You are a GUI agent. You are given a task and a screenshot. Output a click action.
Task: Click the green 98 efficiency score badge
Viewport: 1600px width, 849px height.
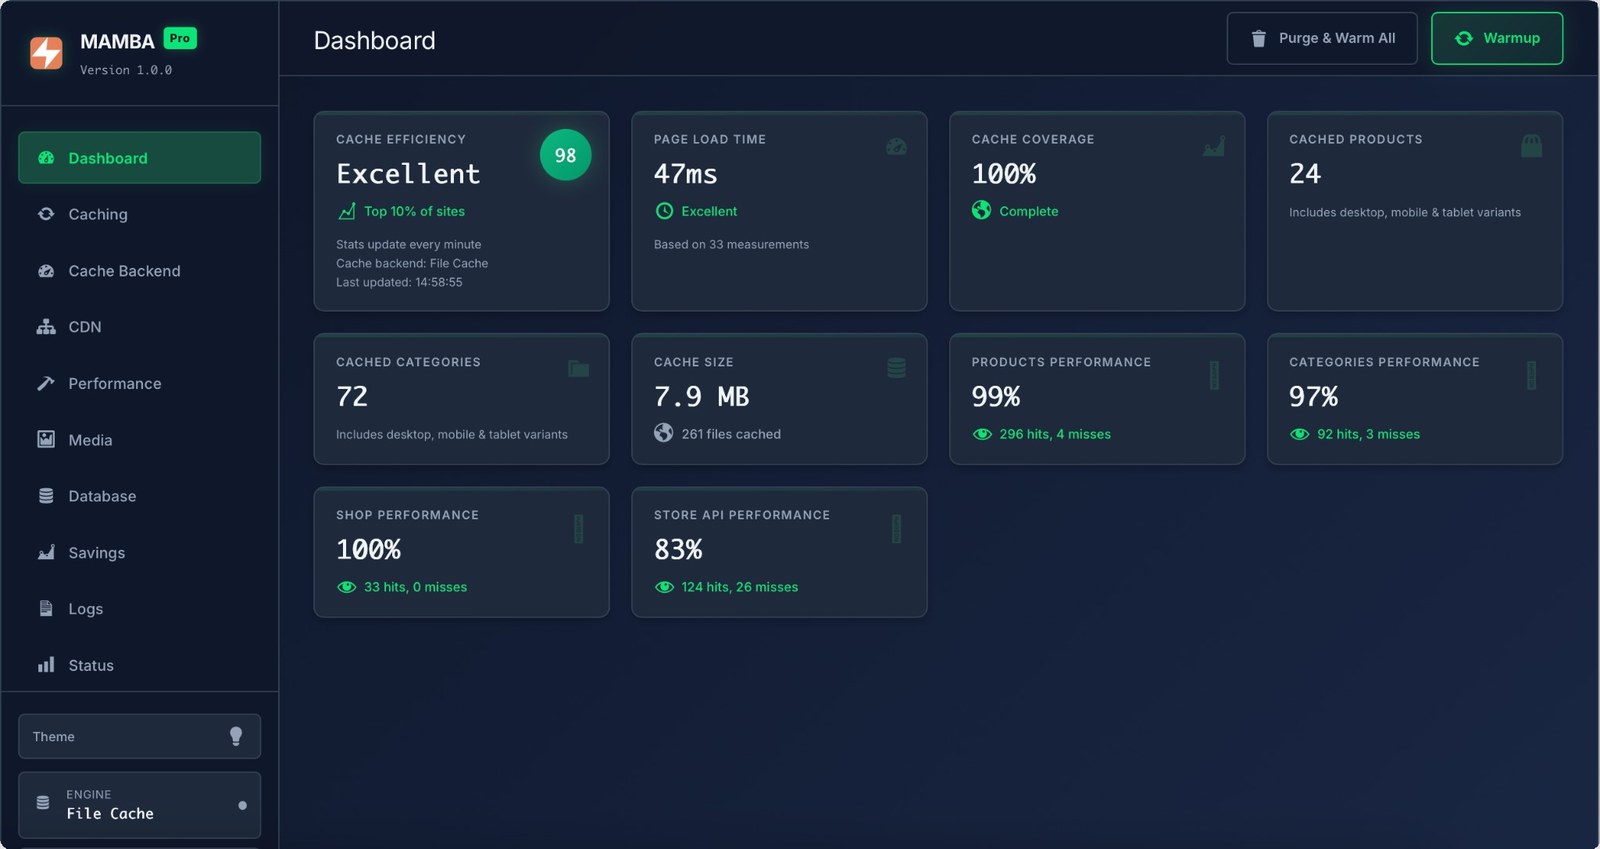click(x=565, y=155)
